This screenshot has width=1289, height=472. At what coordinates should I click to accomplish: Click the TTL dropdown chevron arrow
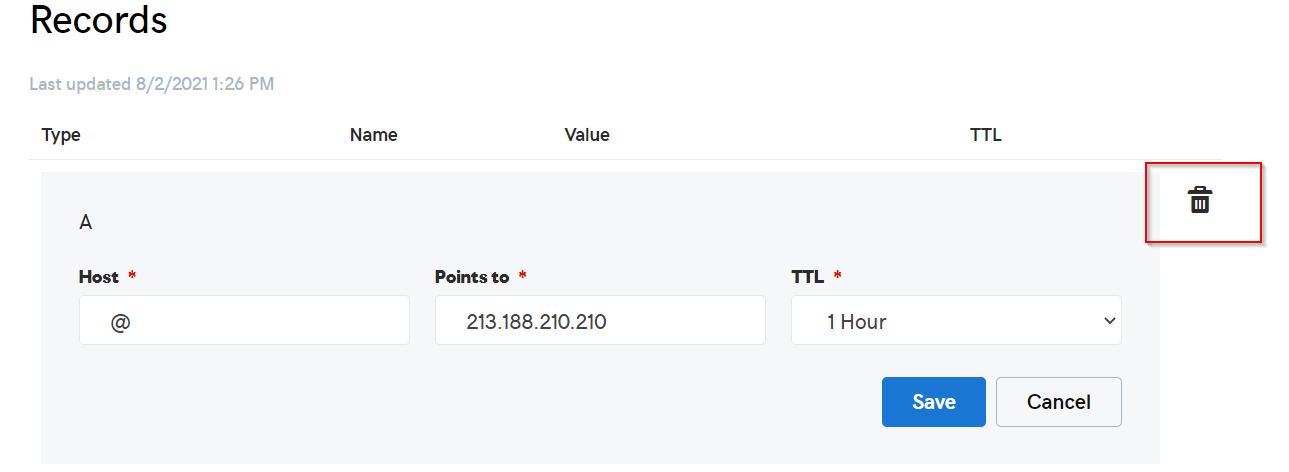pos(1108,321)
